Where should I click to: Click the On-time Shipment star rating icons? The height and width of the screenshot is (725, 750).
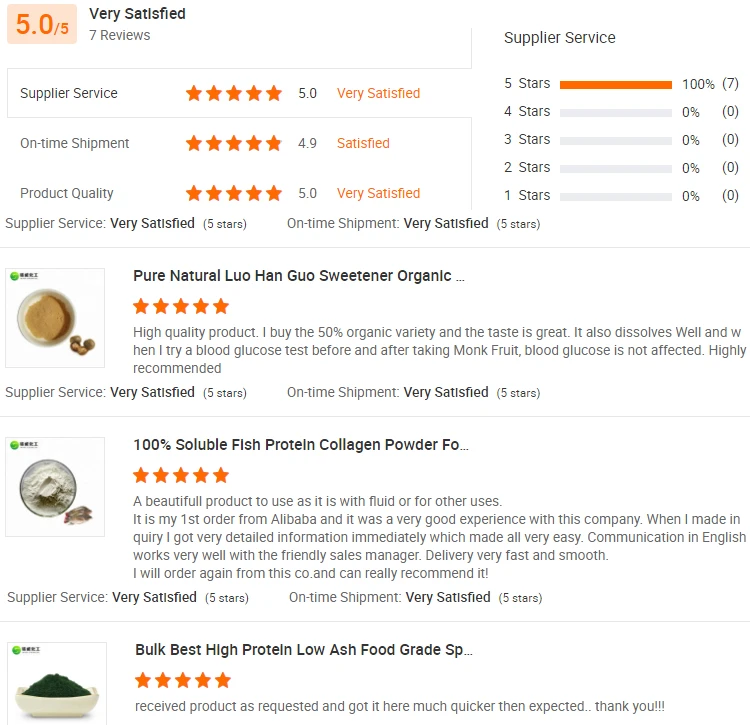pos(234,143)
